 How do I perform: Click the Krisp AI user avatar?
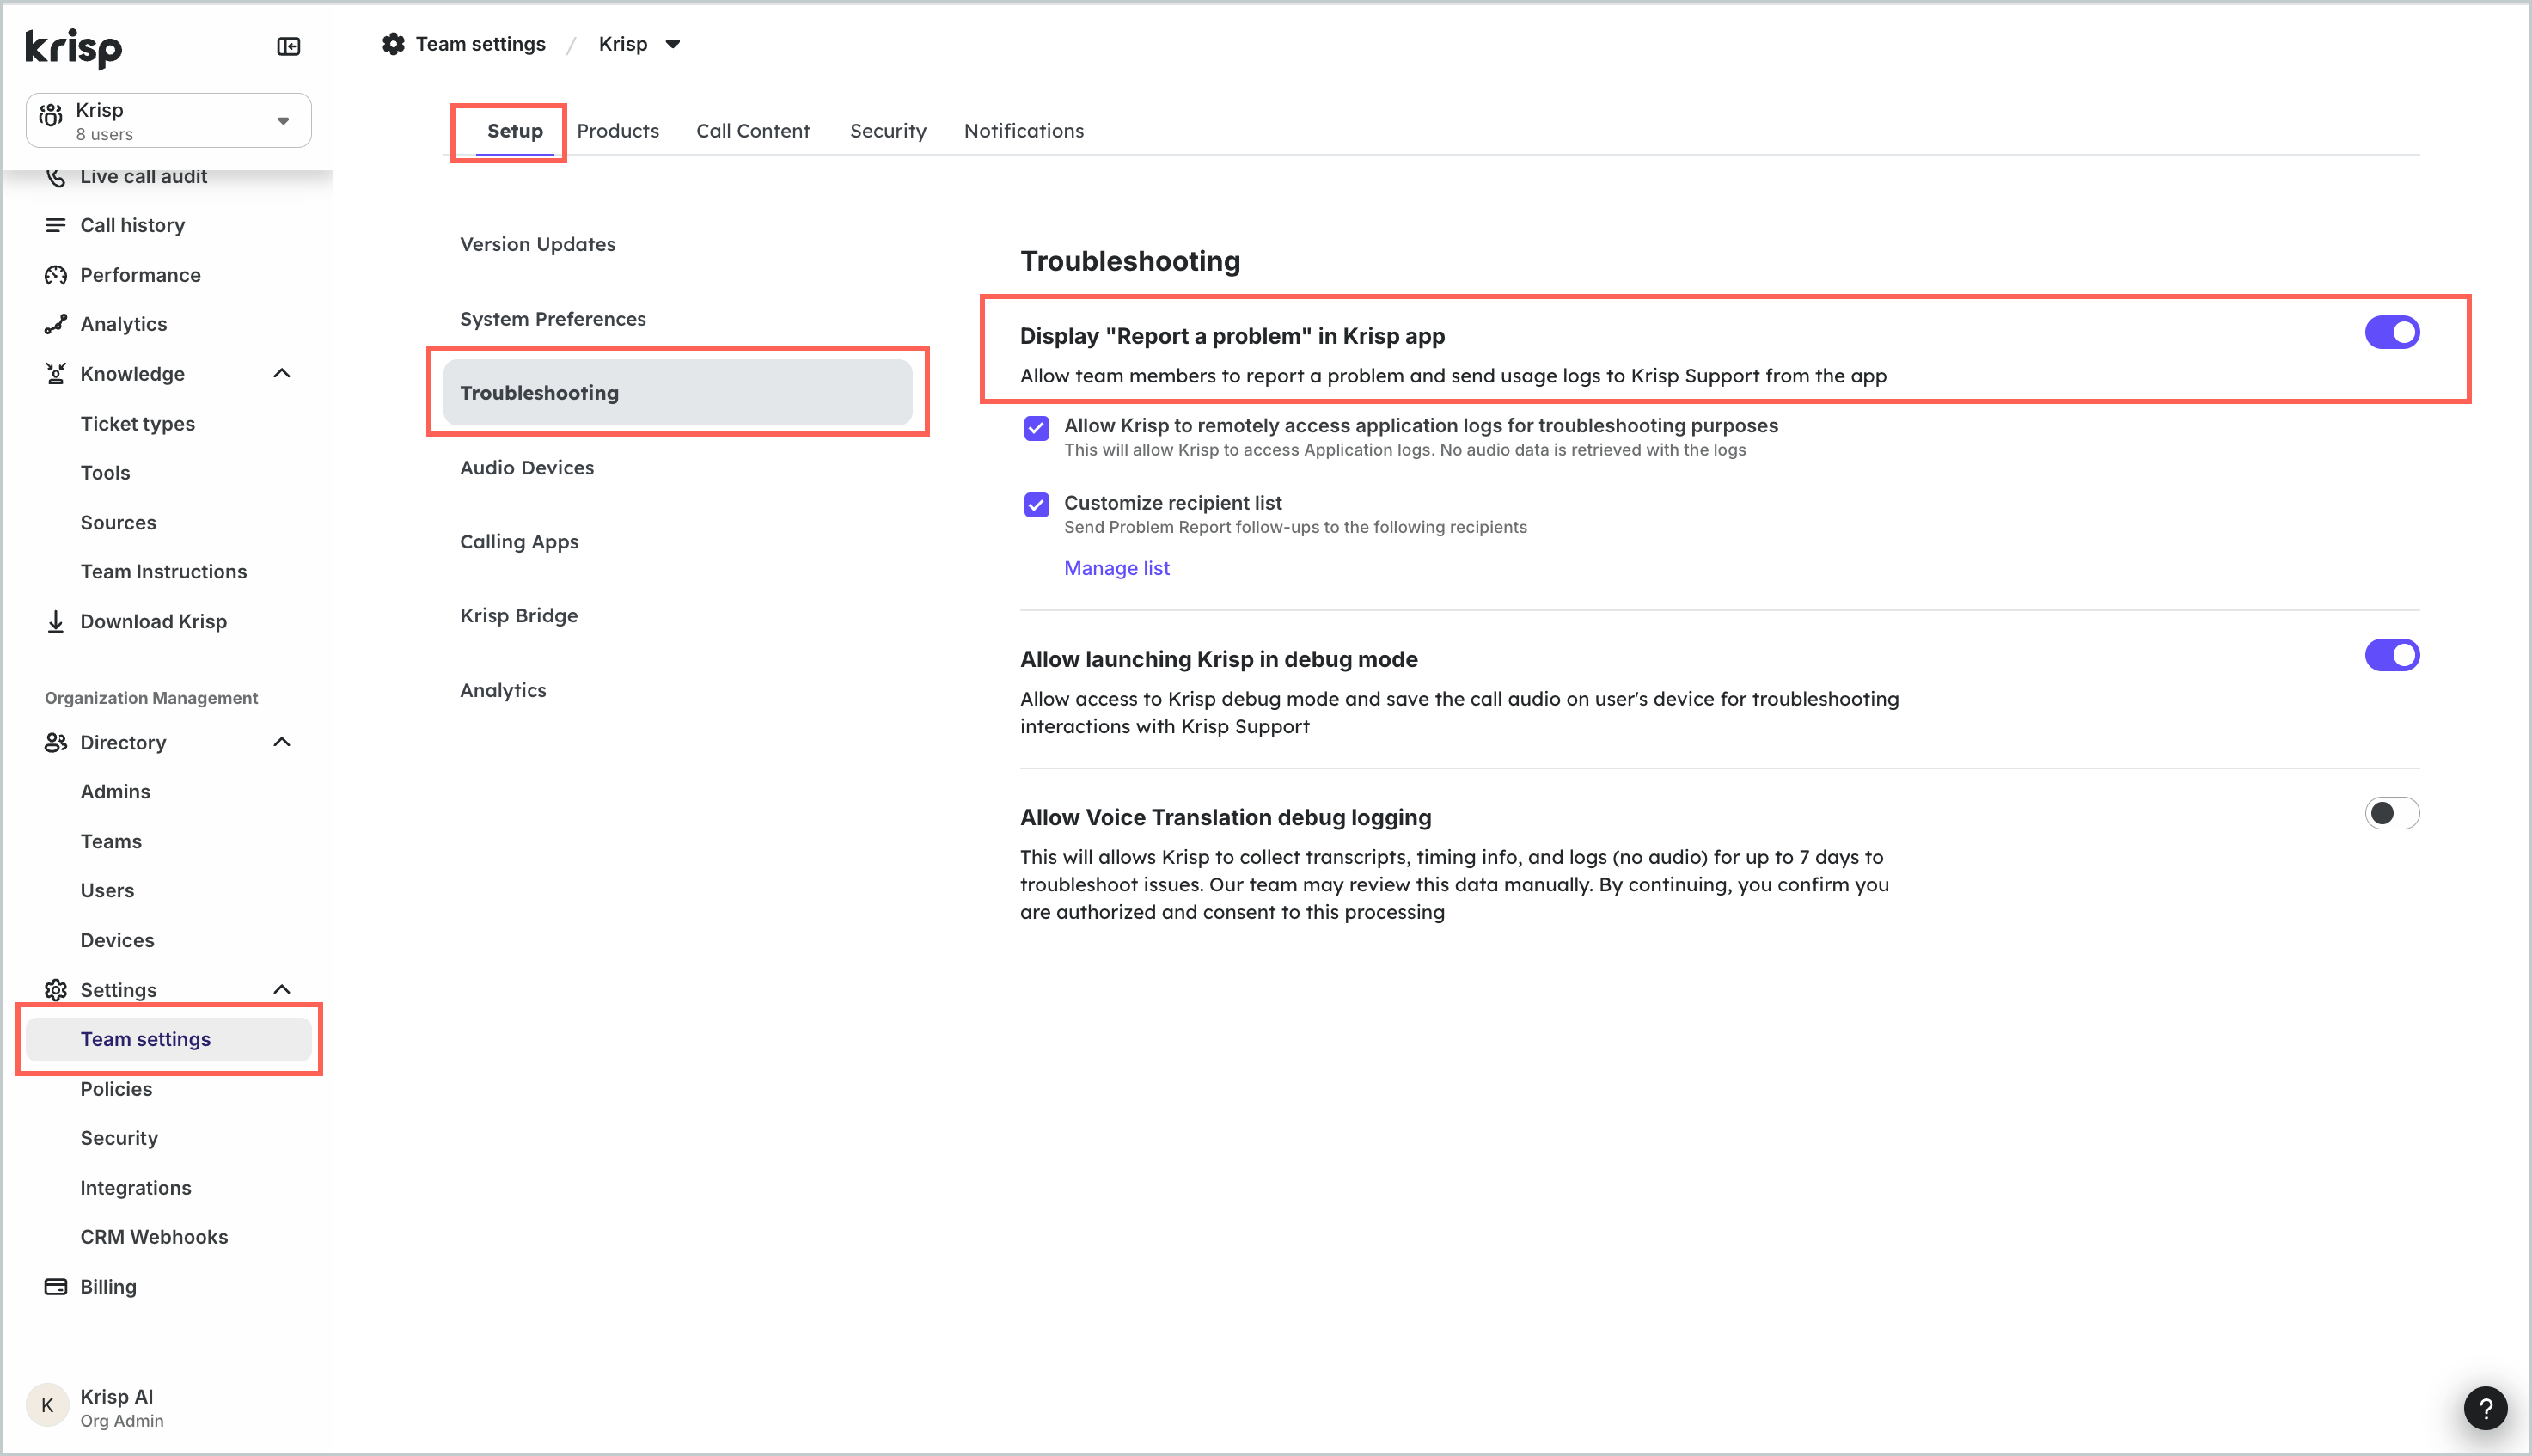(x=47, y=1406)
